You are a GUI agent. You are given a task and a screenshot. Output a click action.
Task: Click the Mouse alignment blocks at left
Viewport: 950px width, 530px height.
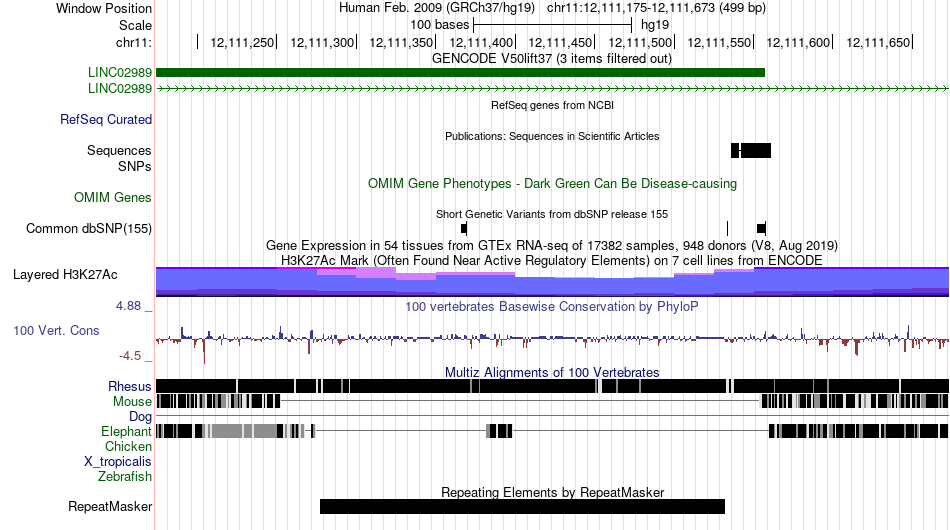point(218,401)
